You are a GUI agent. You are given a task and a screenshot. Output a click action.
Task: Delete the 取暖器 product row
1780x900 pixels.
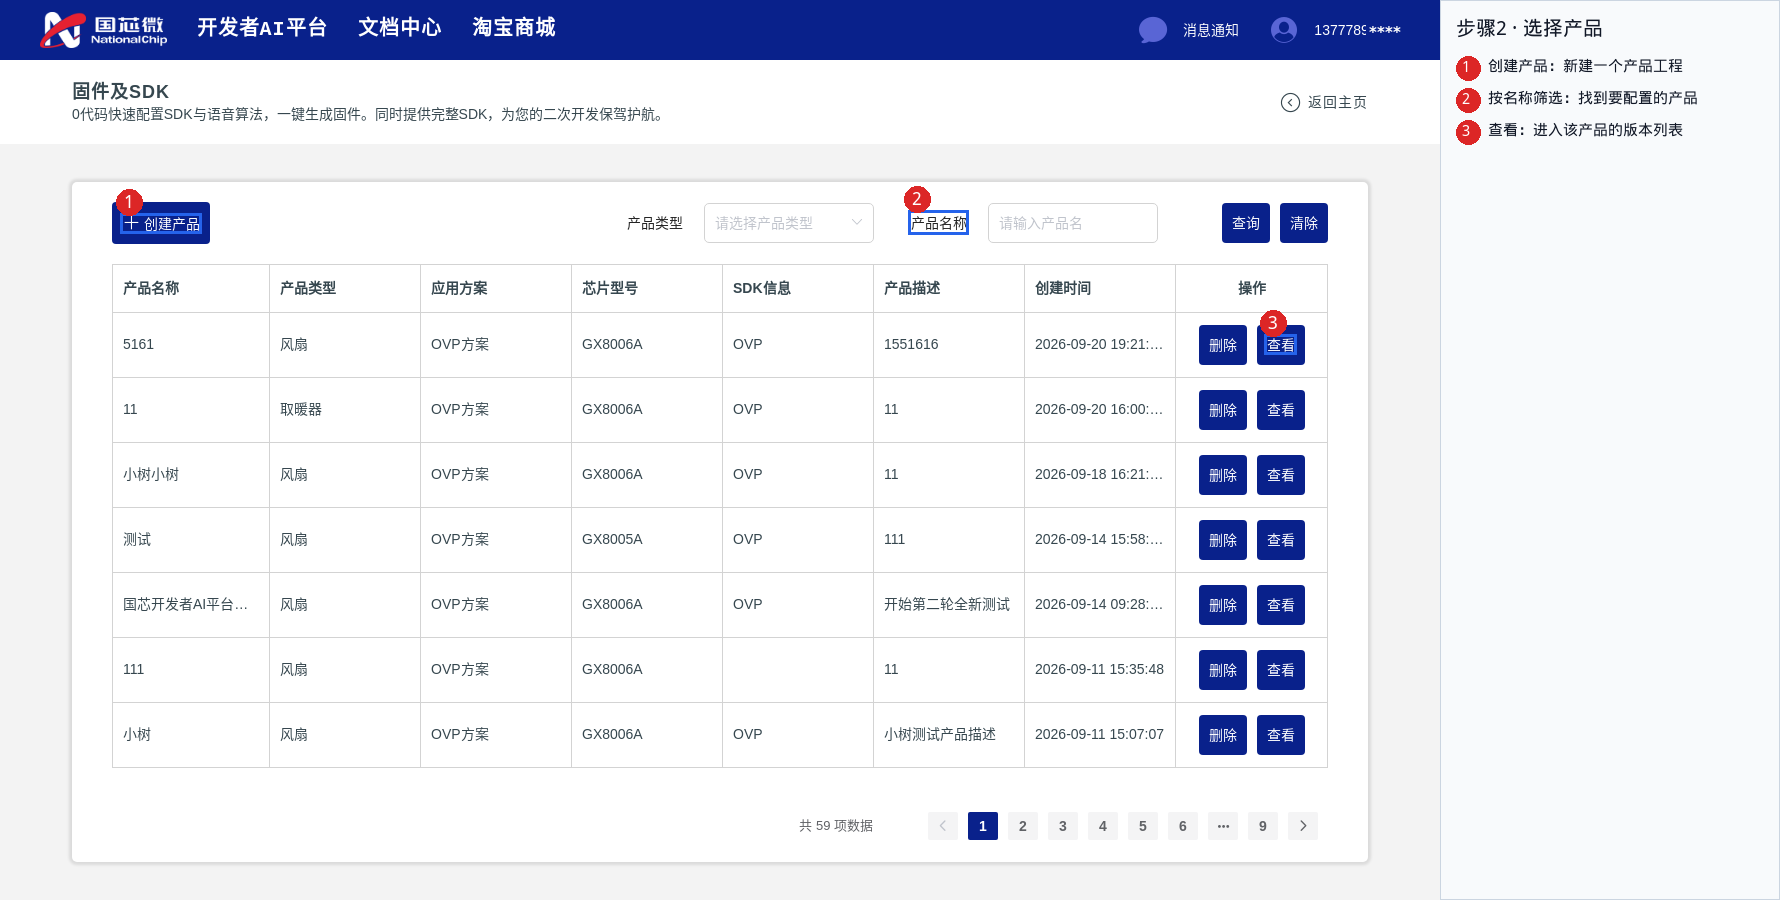1223,410
